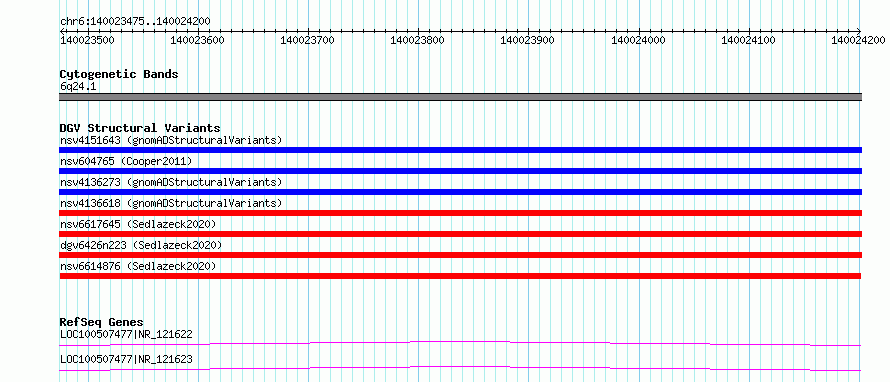Click the chr6:140023475..140024200 region label
This screenshot has width=890, height=382.
tap(135, 21)
